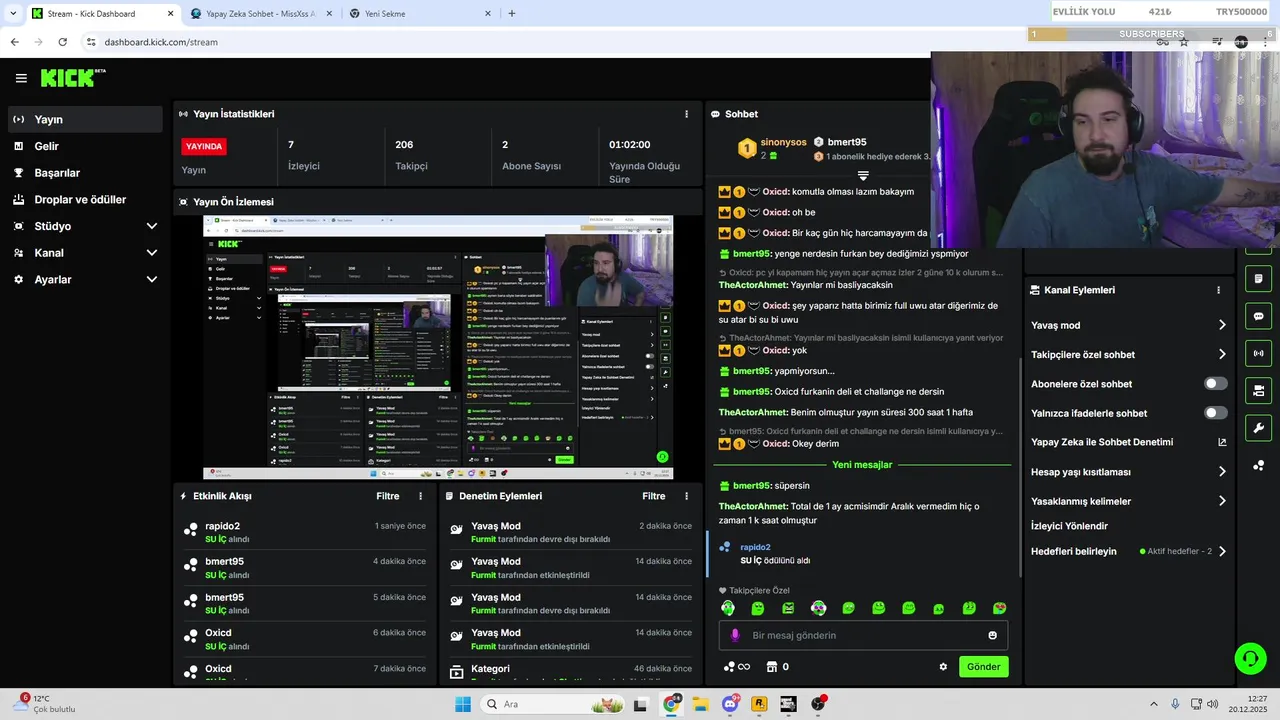The image size is (1280, 720).
Task: Click the notes panel icon in right rail
Action: click(x=1258, y=279)
